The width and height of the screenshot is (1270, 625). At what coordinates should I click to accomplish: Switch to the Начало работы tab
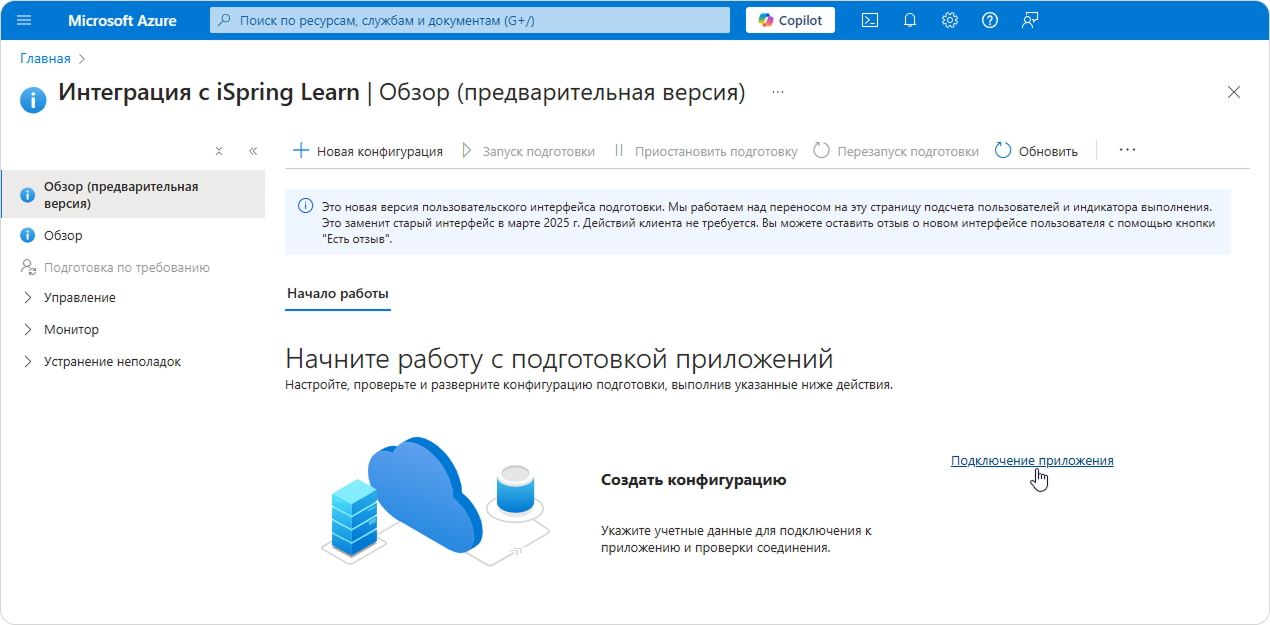(338, 294)
